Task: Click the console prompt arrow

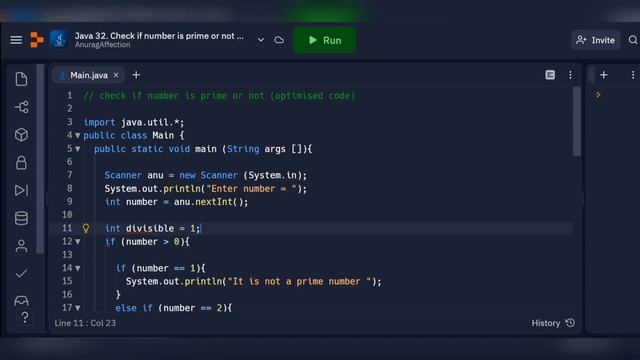Action: pos(598,95)
